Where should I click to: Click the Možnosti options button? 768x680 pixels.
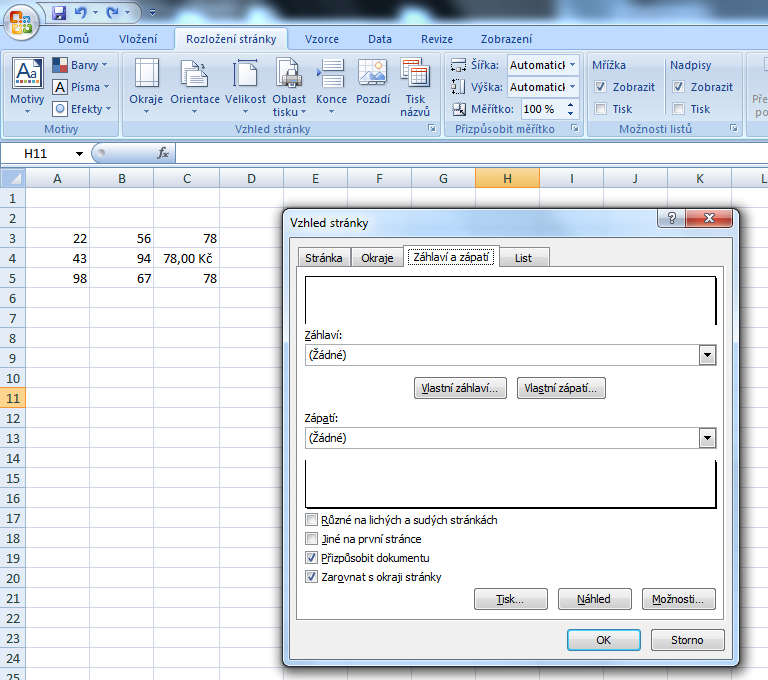678,599
